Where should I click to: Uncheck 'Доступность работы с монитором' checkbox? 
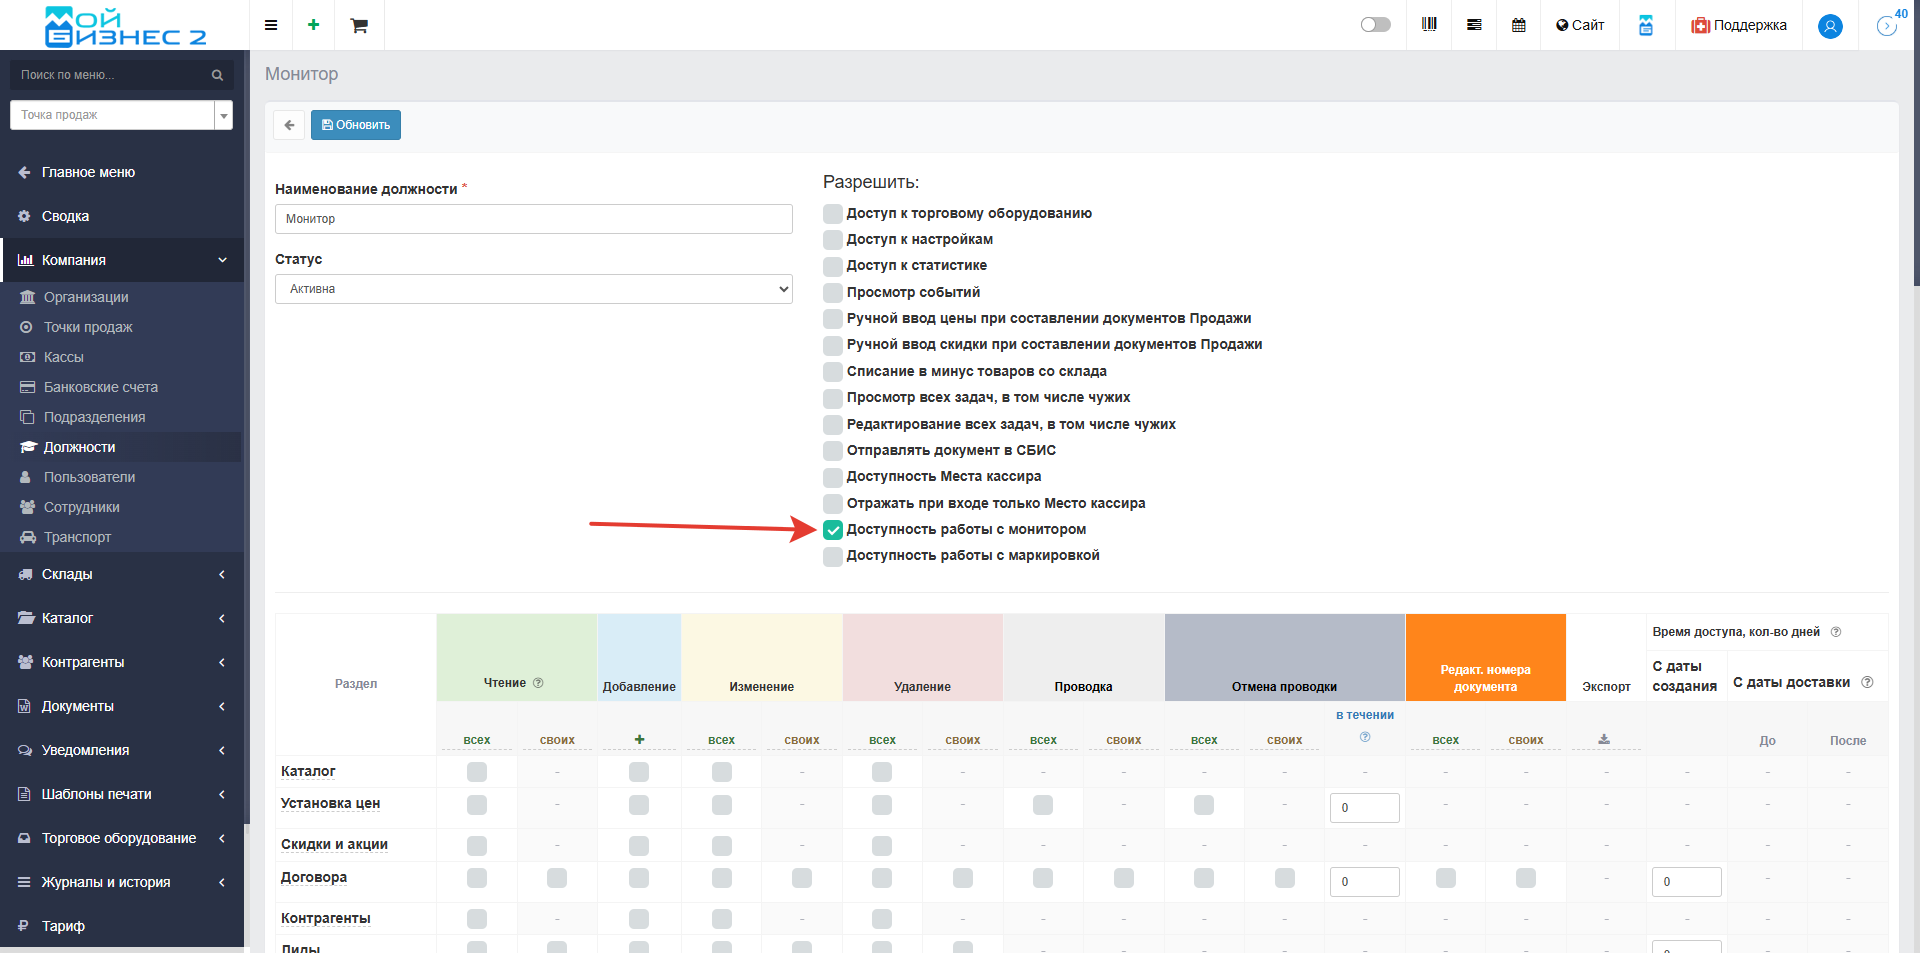click(833, 530)
